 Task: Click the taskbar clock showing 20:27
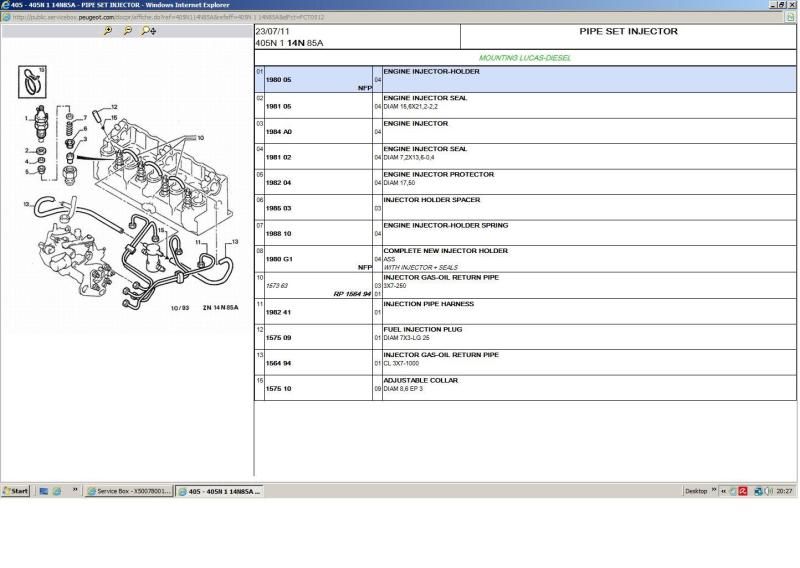pyautogui.click(x=784, y=491)
